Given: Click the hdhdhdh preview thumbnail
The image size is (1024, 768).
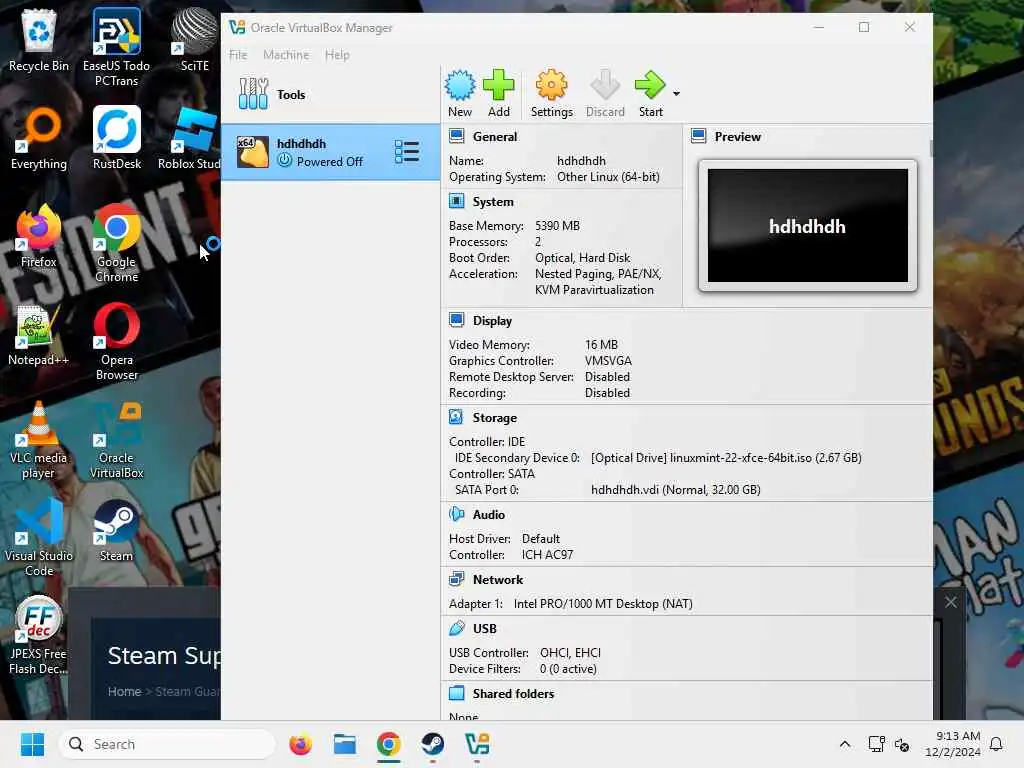Looking at the screenshot, I should (x=807, y=225).
